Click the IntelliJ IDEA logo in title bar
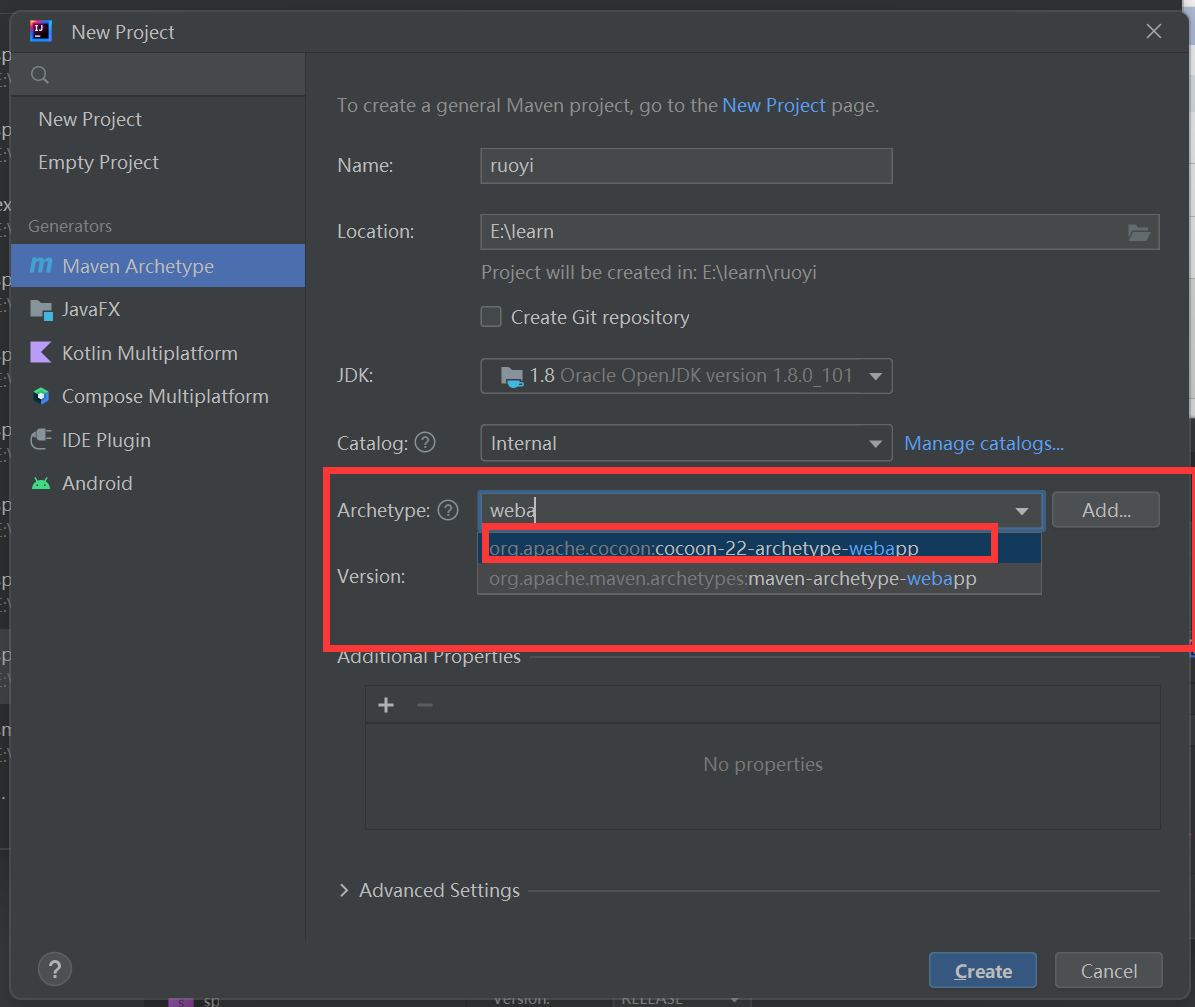The height and width of the screenshot is (1007, 1195). (40, 31)
